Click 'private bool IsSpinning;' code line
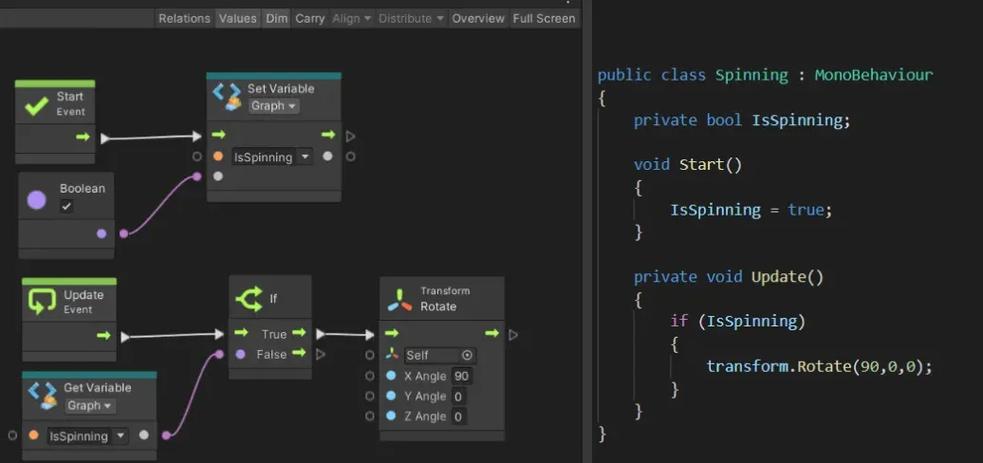The image size is (983, 463). [742, 120]
